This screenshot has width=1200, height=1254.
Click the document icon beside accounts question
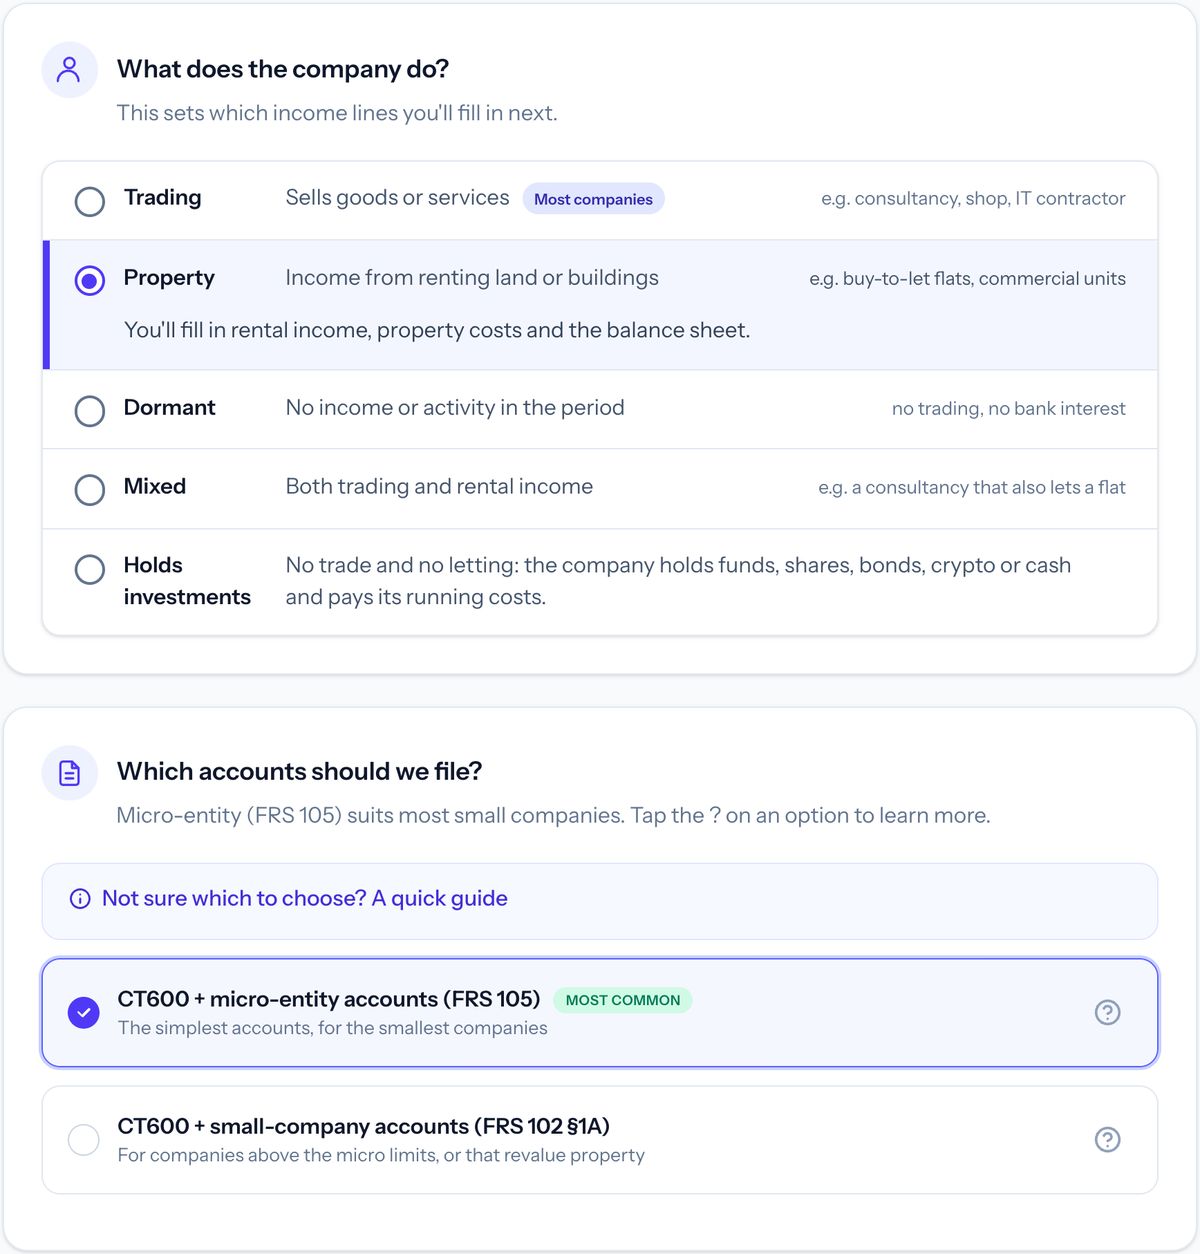pos(69,773)
